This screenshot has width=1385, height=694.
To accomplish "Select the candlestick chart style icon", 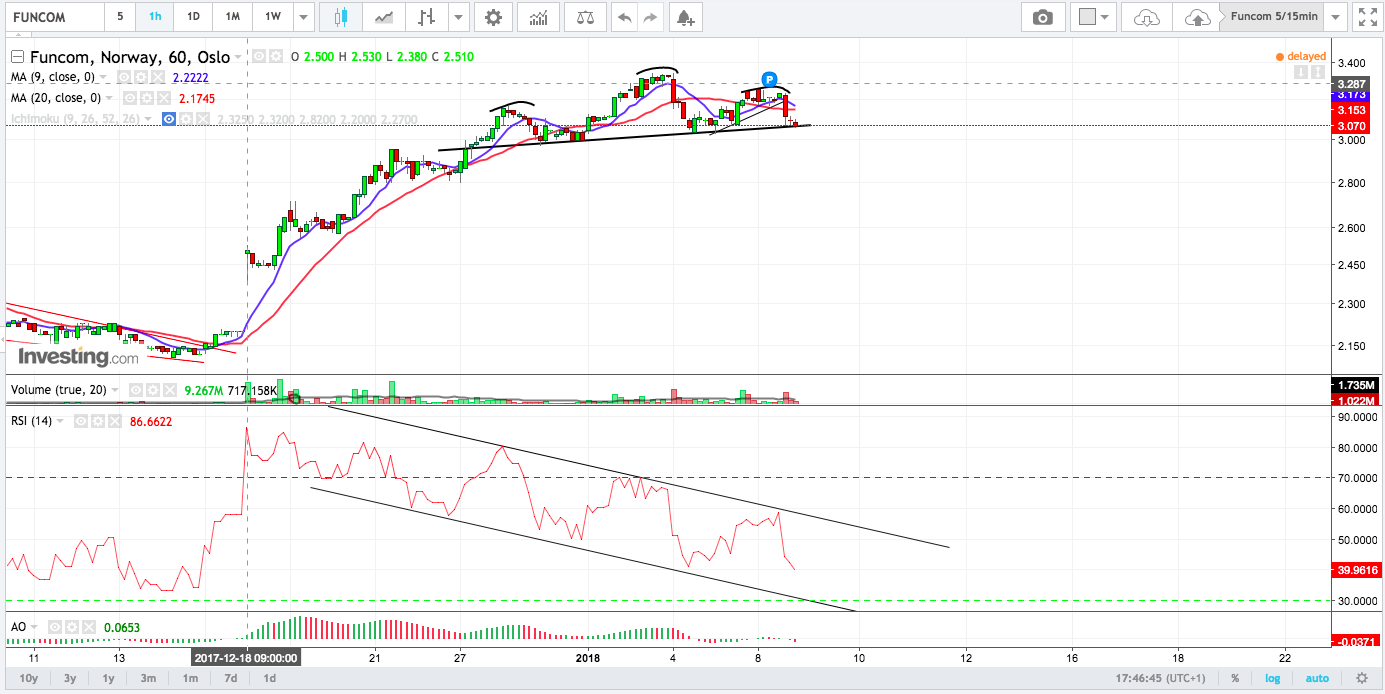I will [341, 17].
